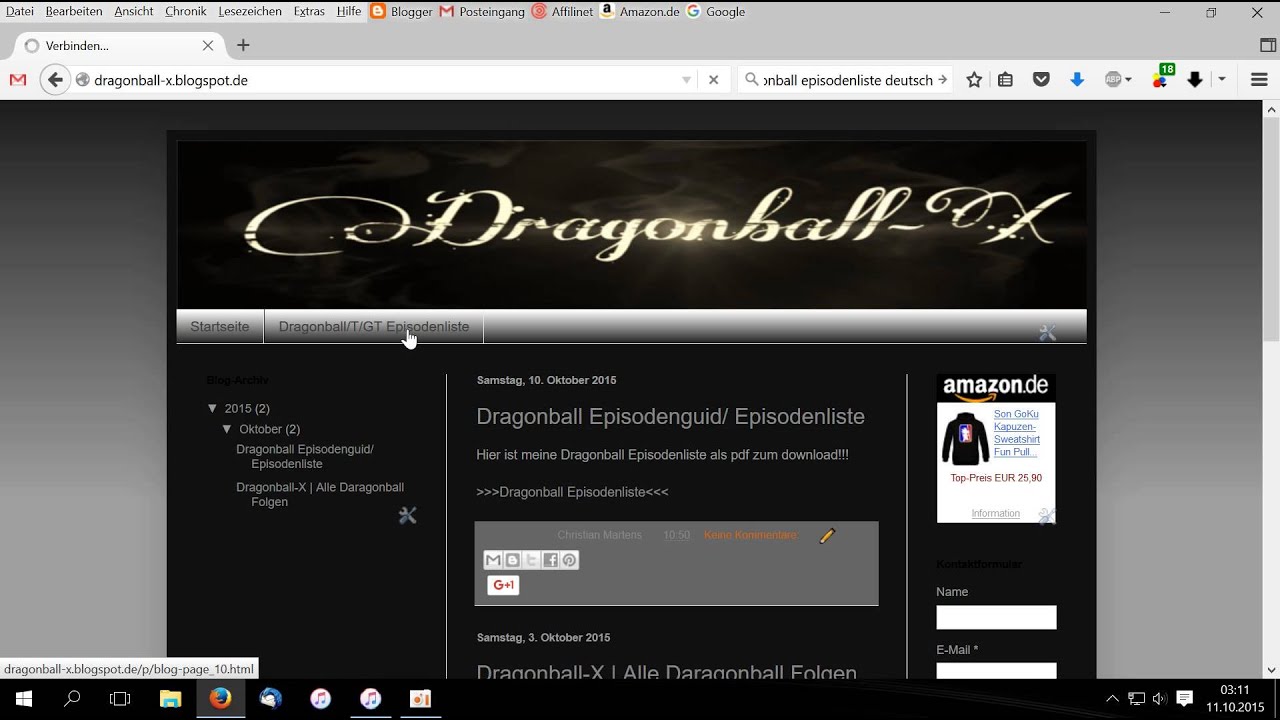Open the Ansicht menu
The image size is (1280, 720).
[x=134, y=11]
